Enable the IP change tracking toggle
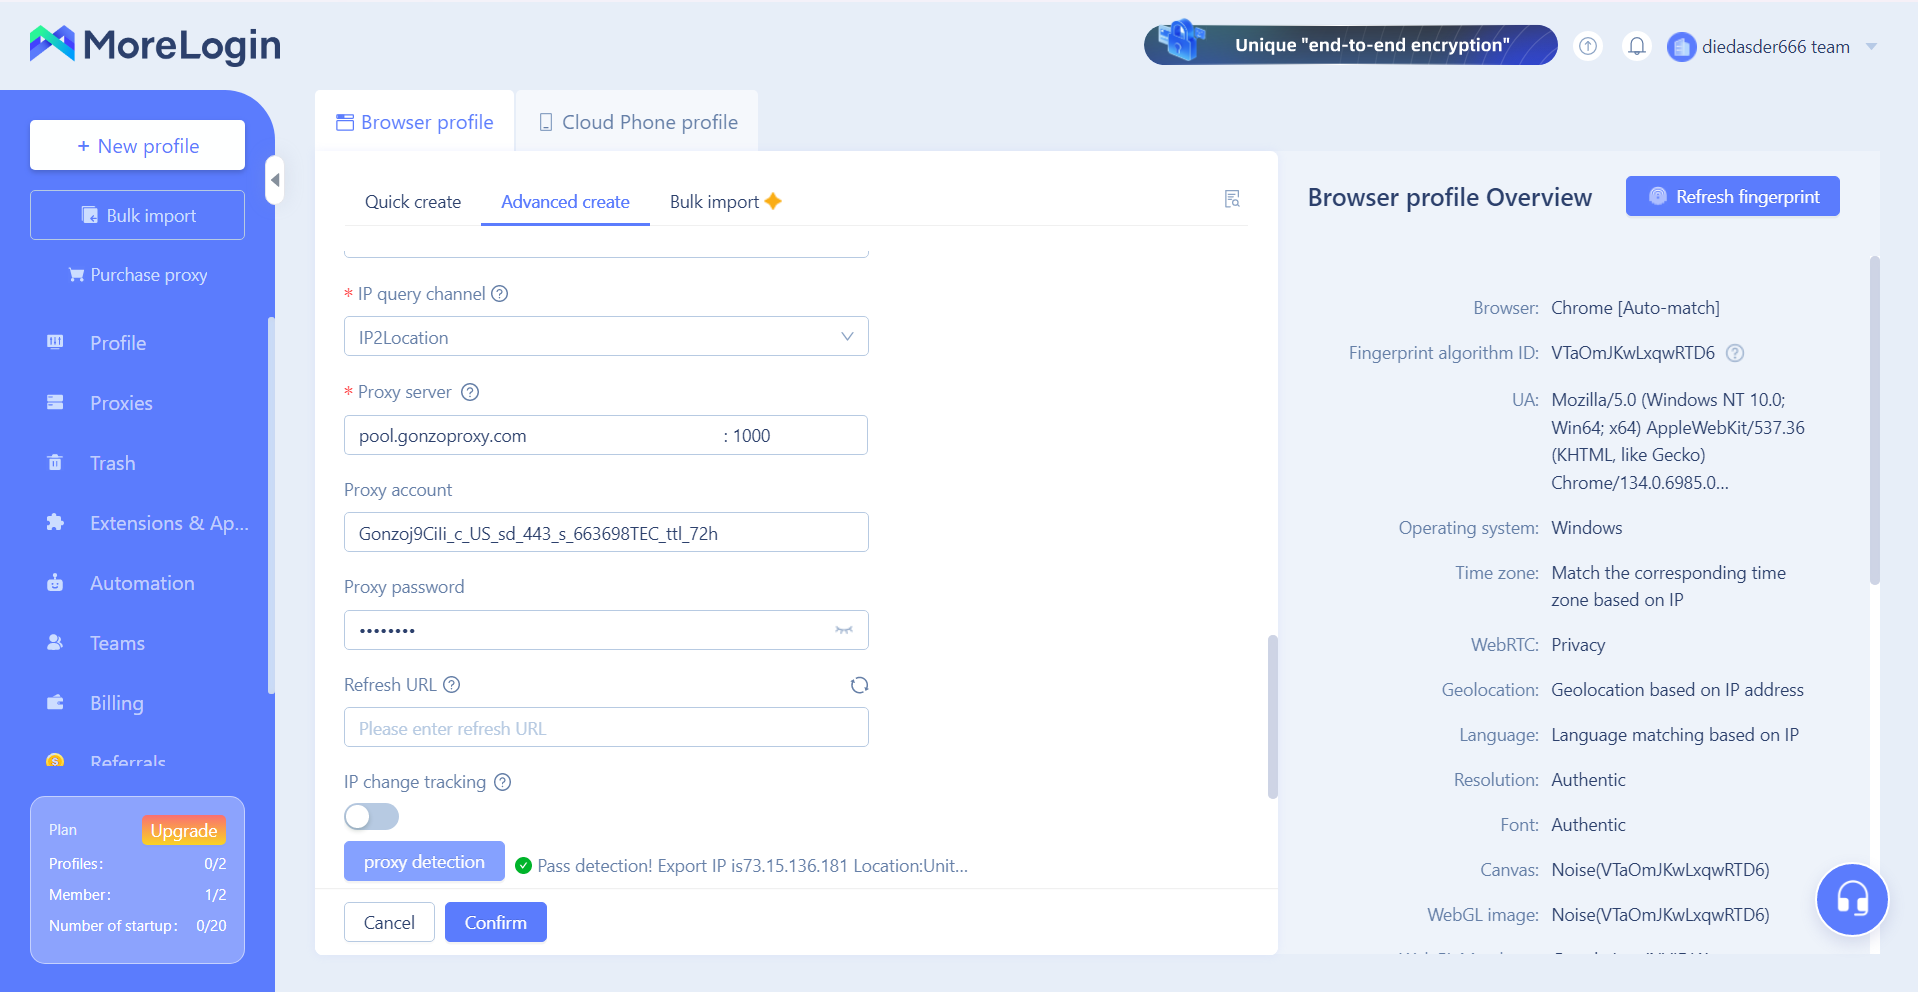Viewport: 1918px width, 992px height. coord(371,817)
